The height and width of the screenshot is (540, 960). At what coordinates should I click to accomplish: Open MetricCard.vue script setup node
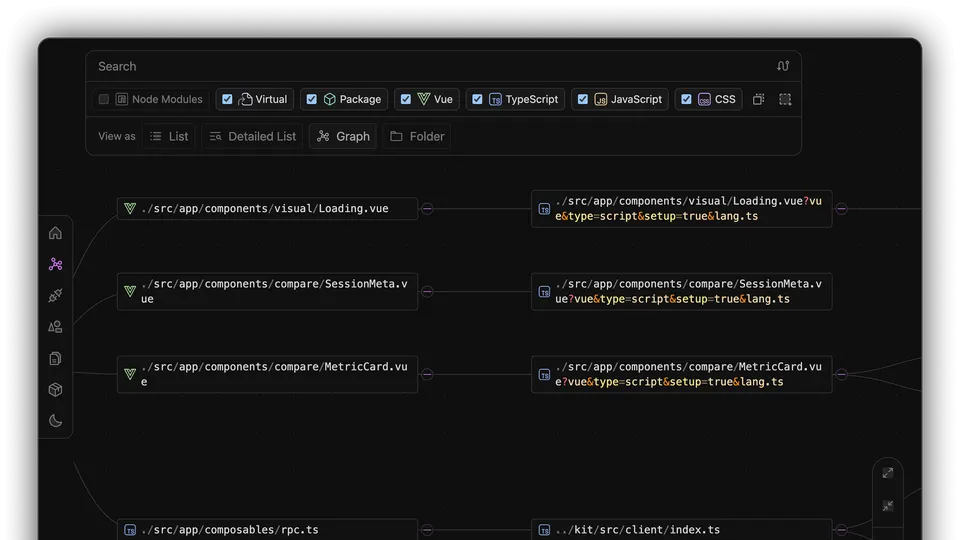point(681,374)
